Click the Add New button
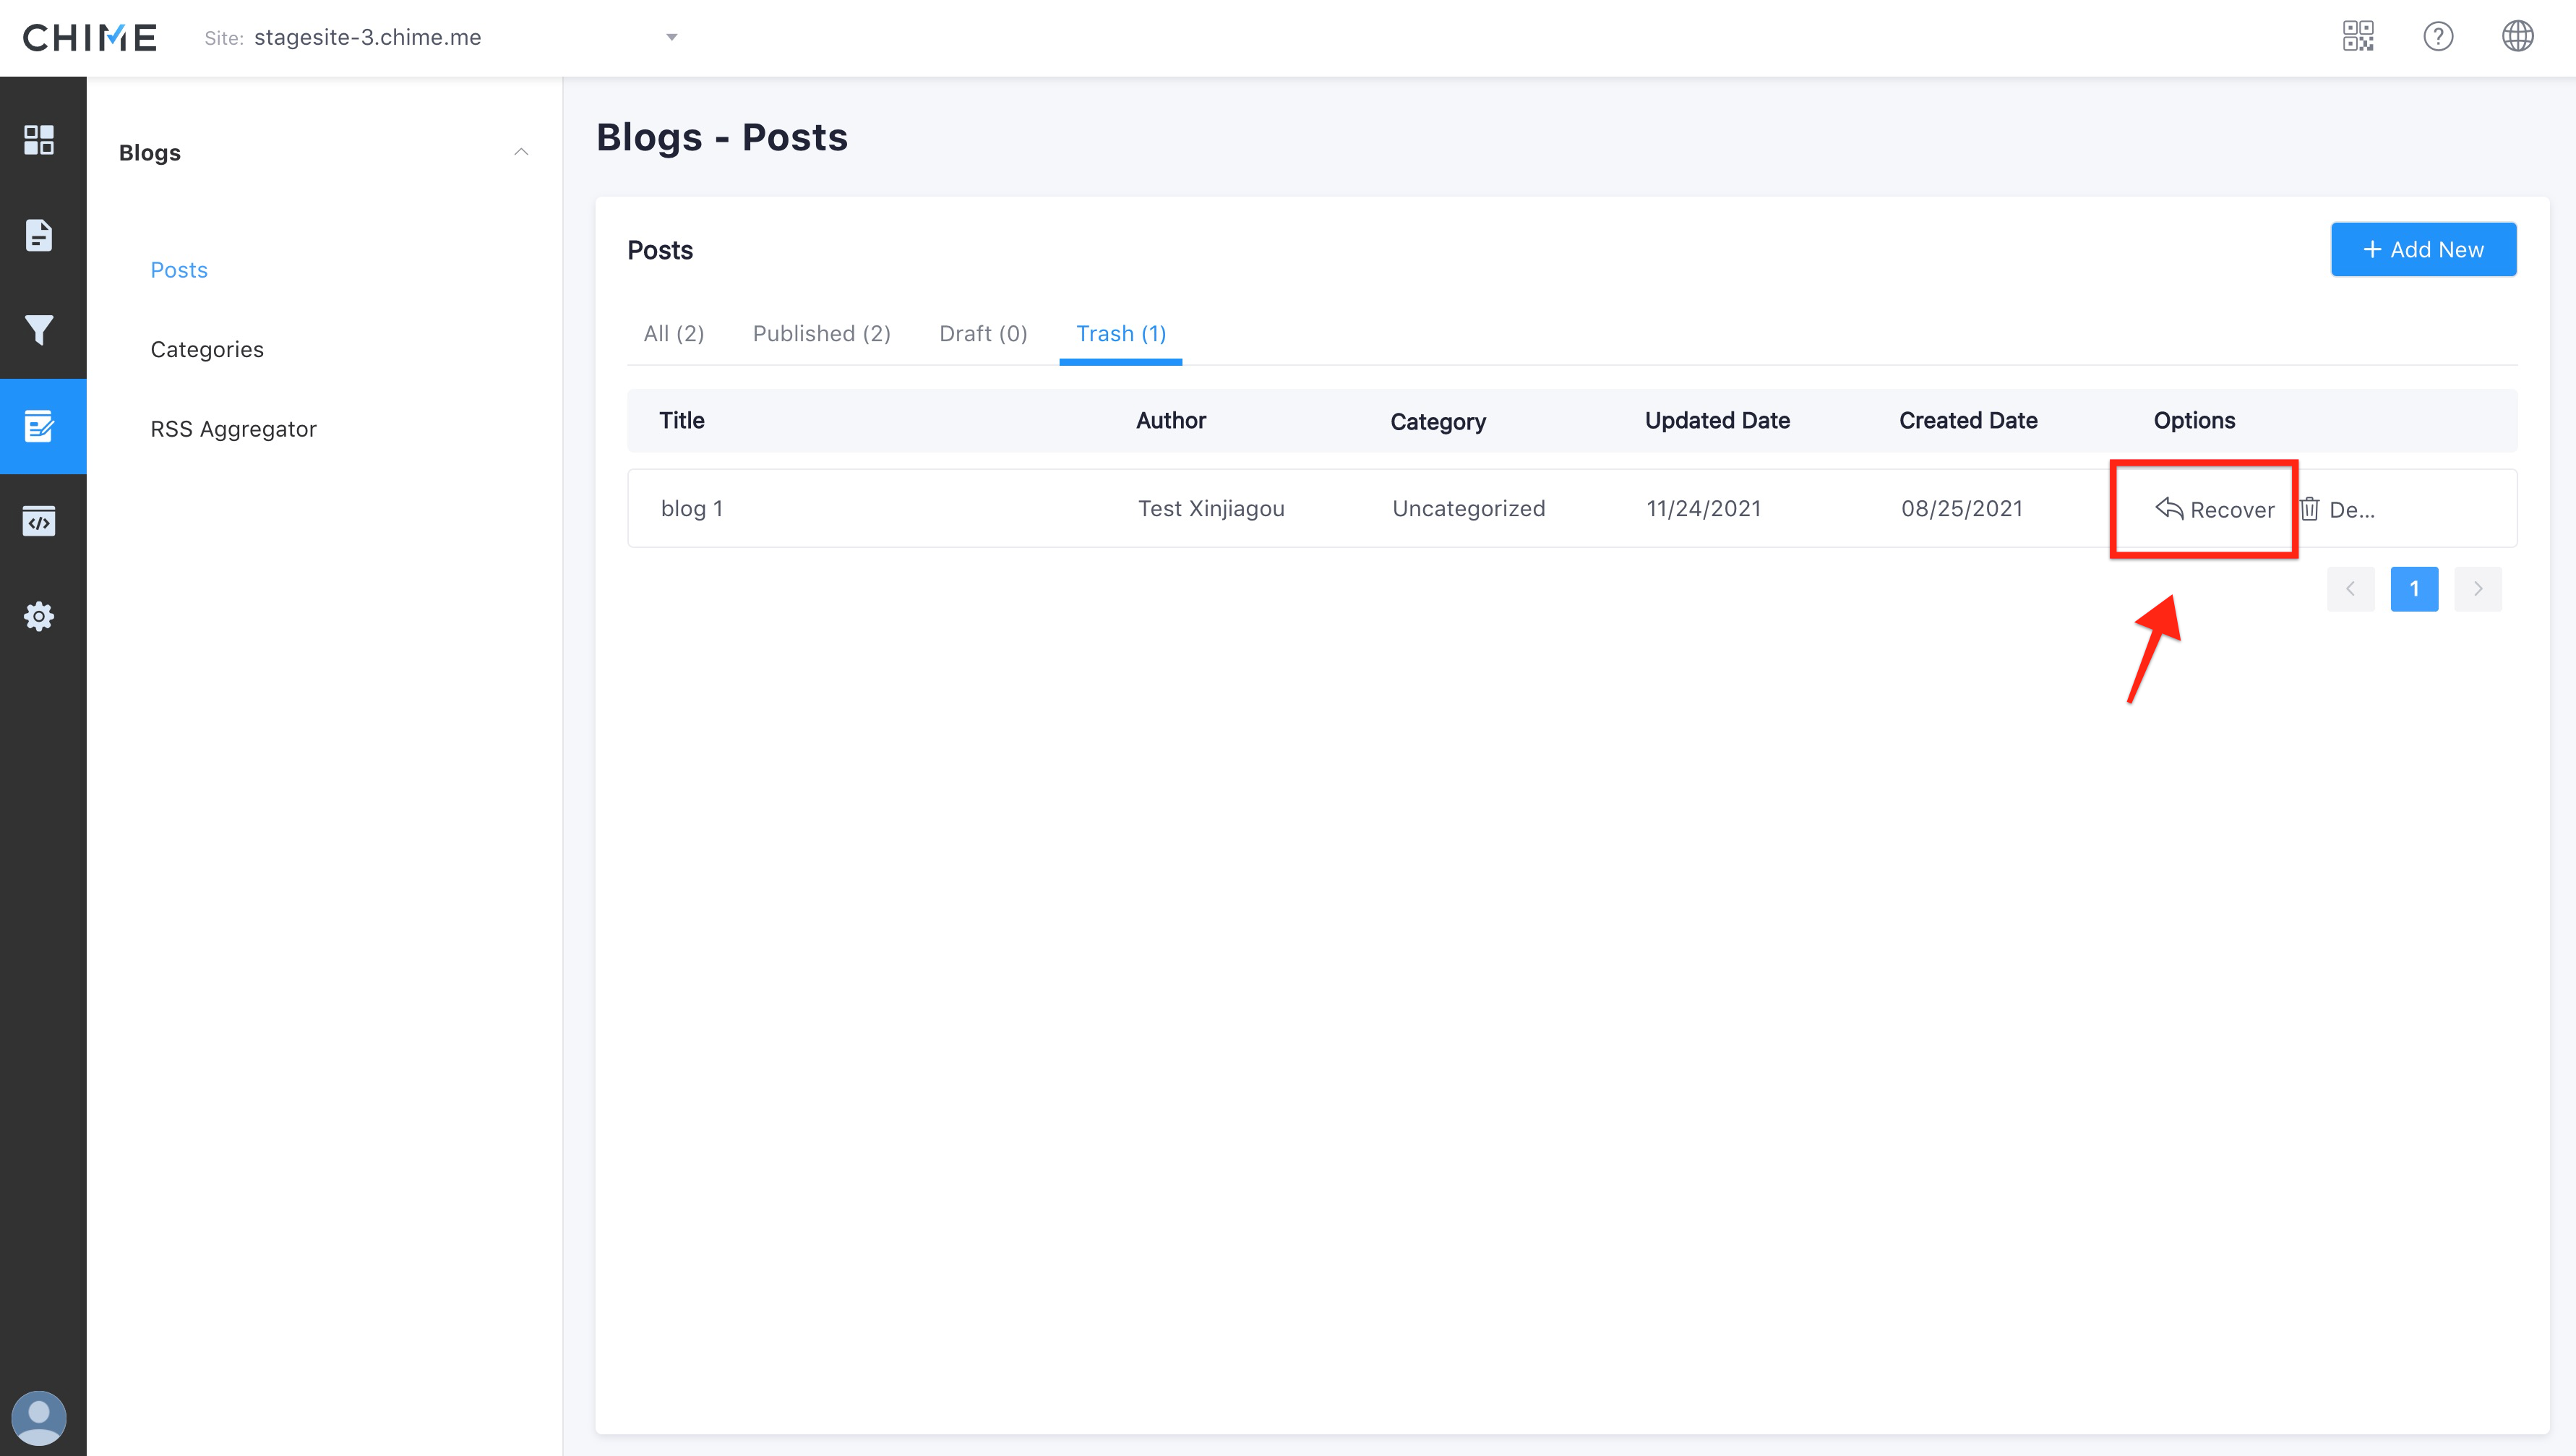 pyautogui.click(x=2423, y=250)
